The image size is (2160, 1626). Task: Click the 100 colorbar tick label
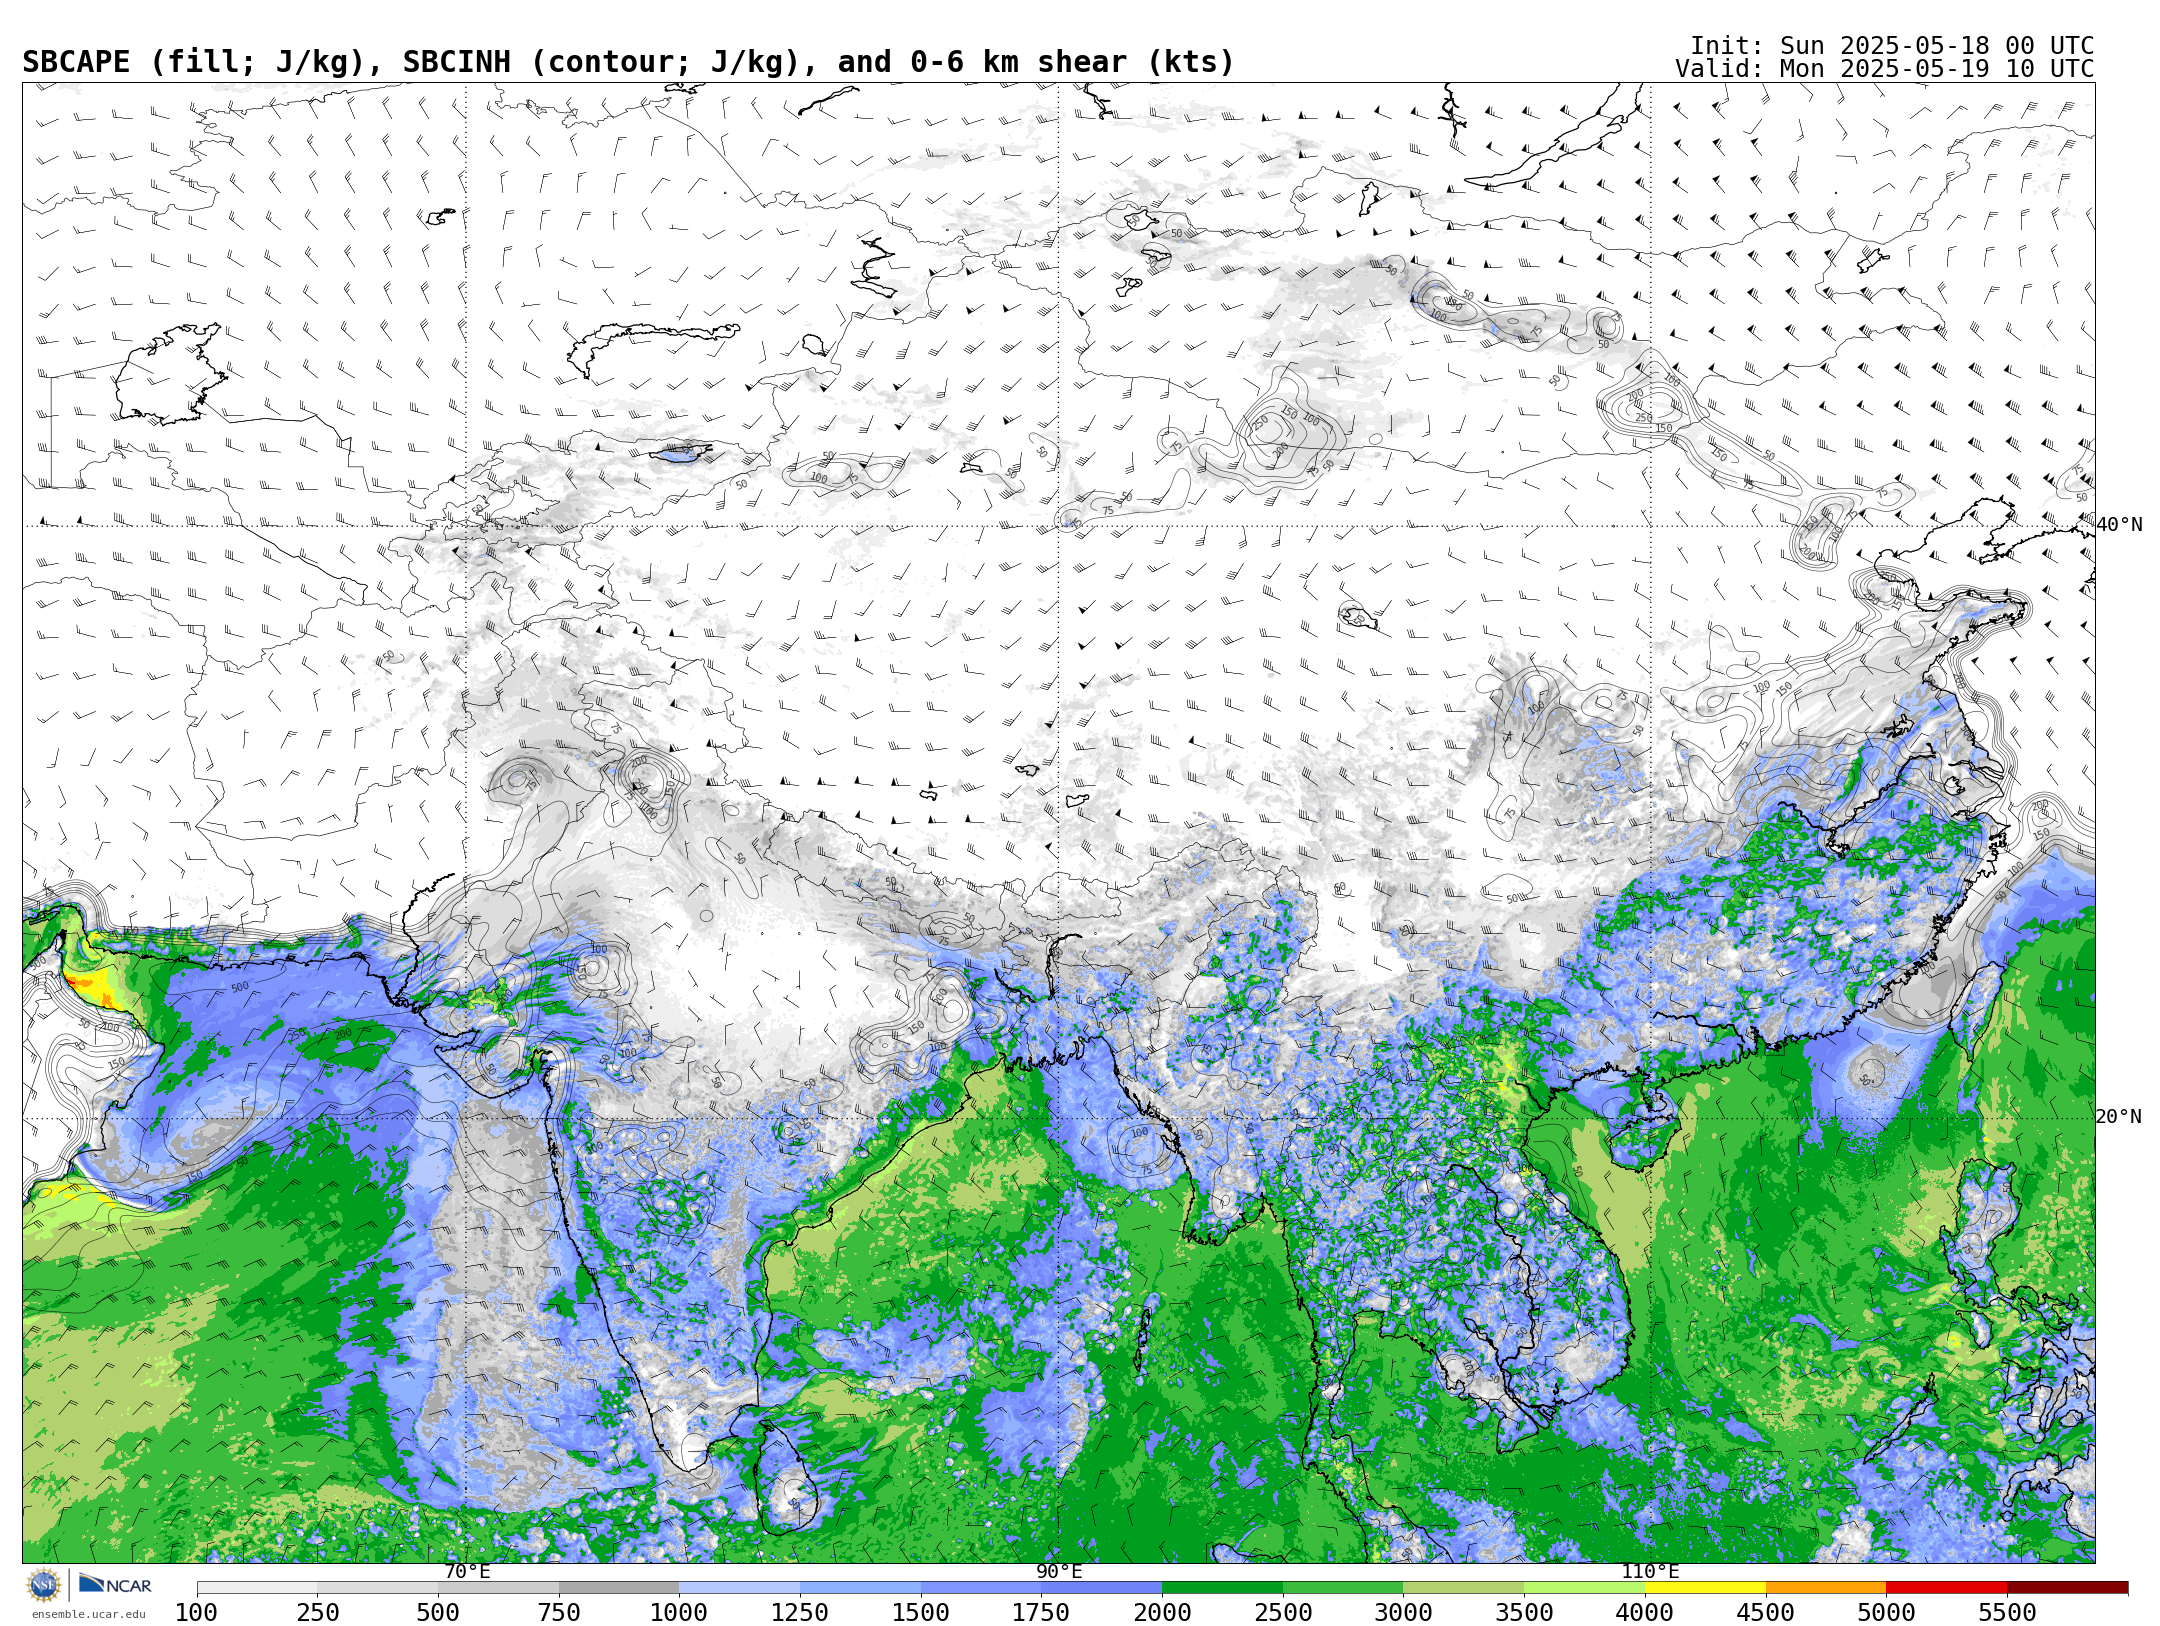click(x=196, y=1613)
